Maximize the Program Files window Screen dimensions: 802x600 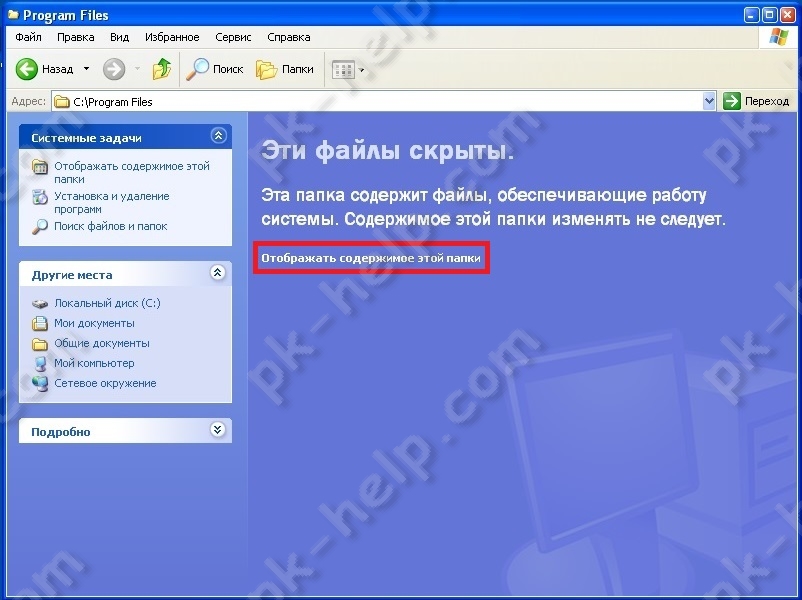click(769, 15)
